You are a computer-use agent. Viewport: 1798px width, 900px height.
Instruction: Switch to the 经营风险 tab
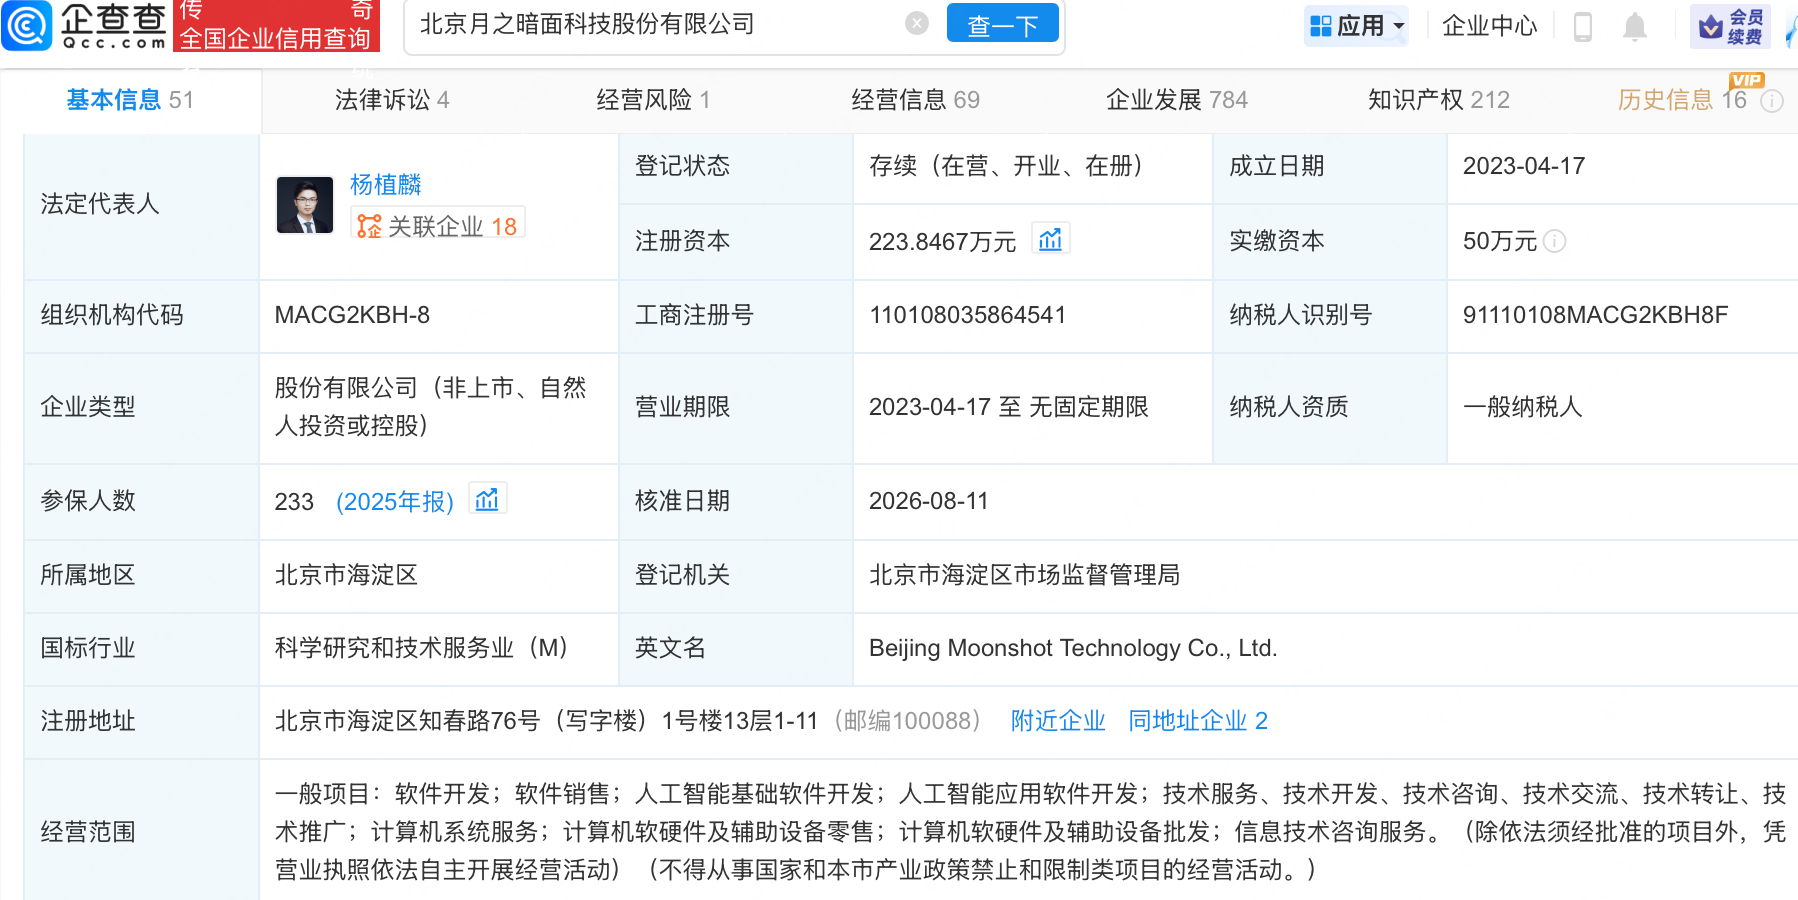tap(653, 100)
